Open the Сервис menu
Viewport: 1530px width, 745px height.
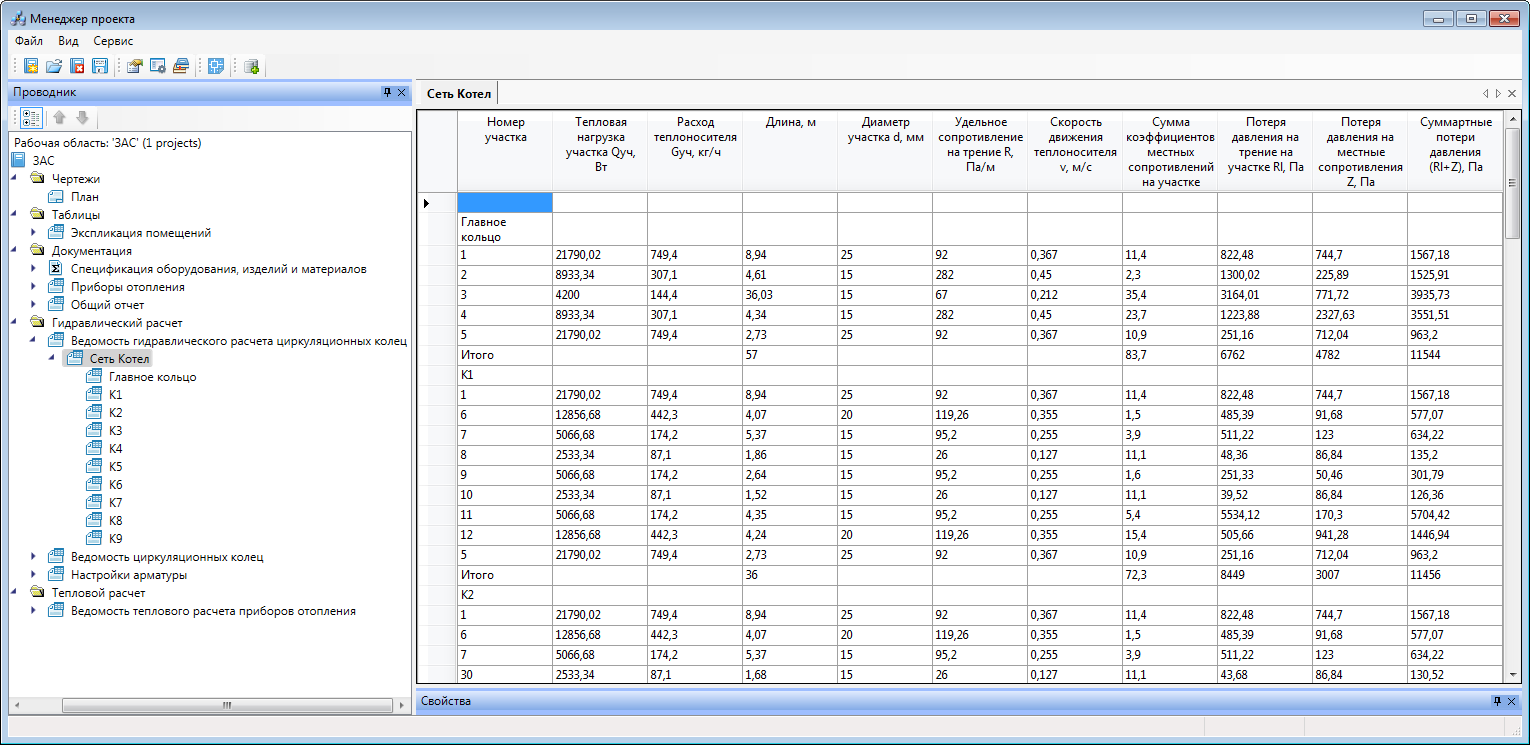pyautogui.click(x=113, y=41)
